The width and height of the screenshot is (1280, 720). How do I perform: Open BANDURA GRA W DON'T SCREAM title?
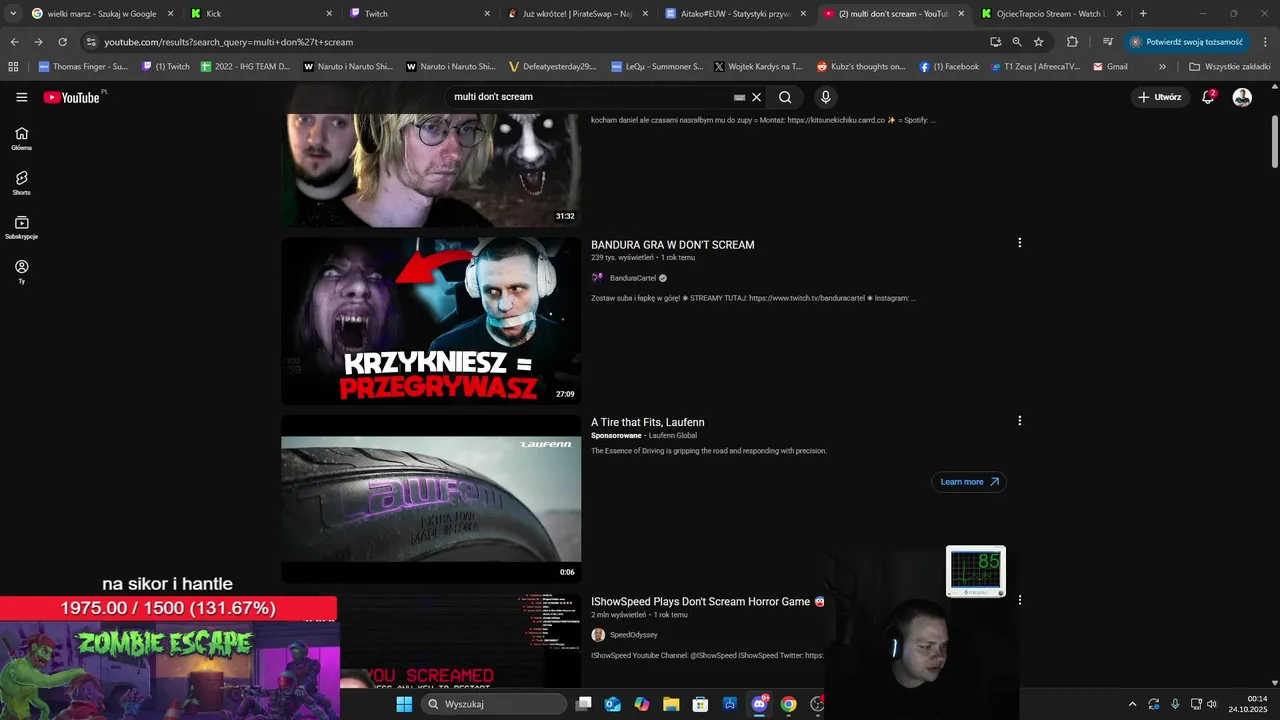(x=673, y=245)
